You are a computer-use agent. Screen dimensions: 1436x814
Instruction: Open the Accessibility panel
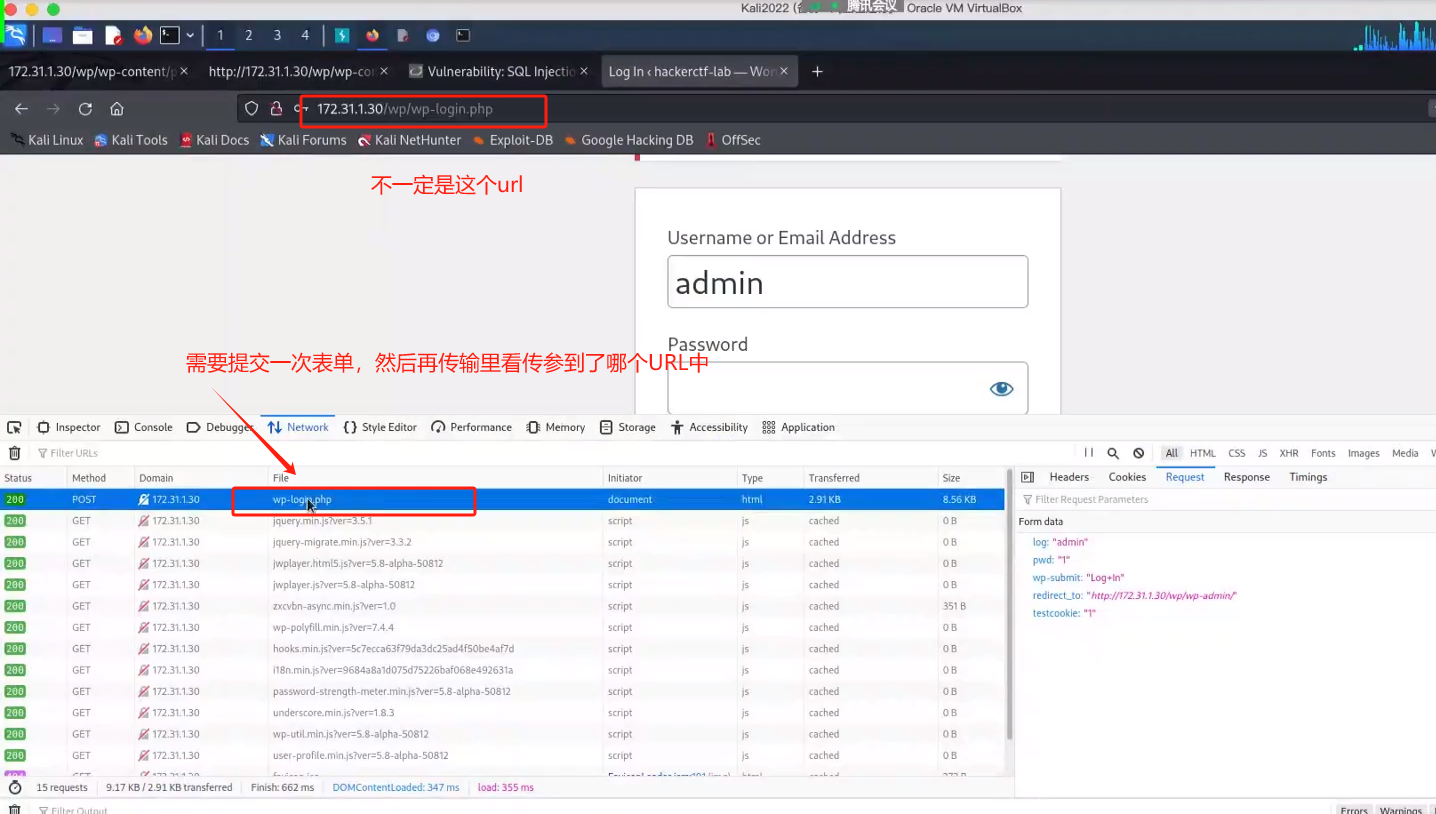click(710, 427)
